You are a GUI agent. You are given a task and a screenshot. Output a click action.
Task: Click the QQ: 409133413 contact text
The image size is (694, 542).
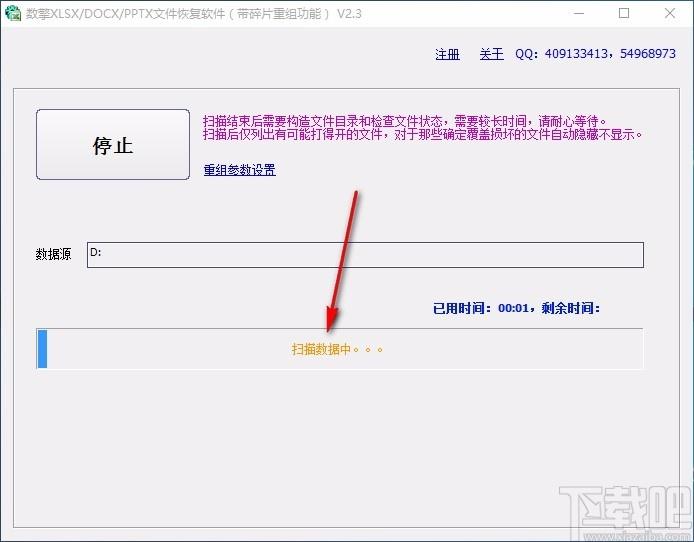561,54
